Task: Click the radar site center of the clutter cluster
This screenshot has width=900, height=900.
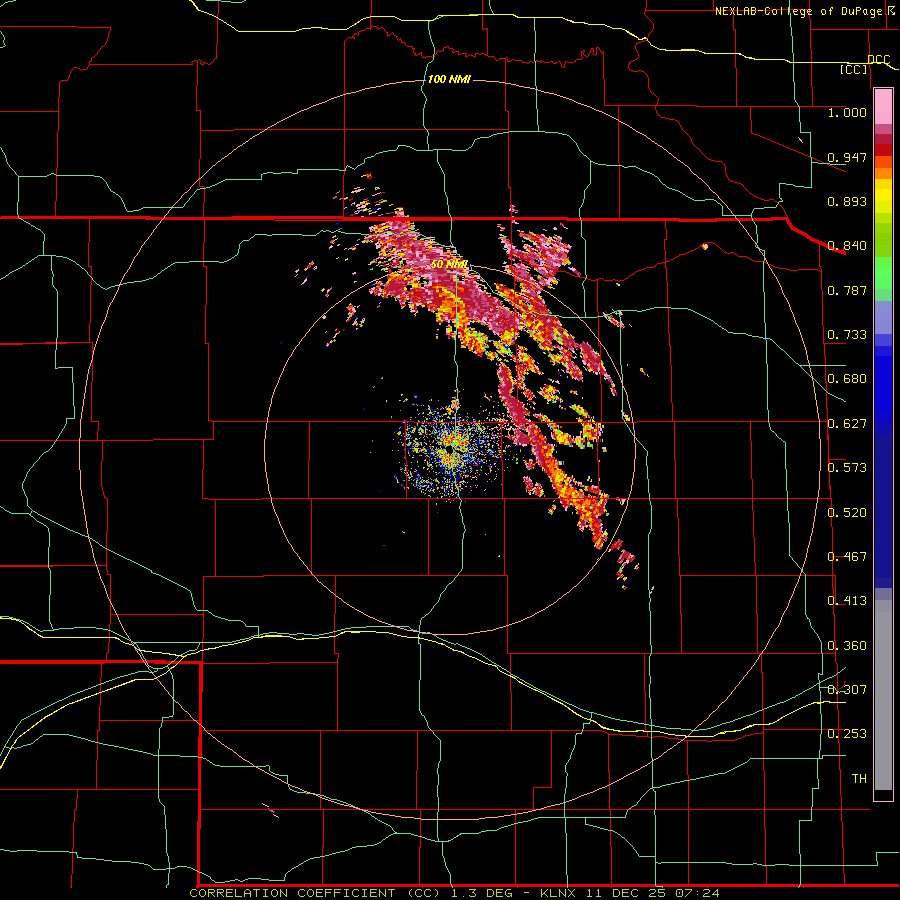Action: click(x=448, y=448)
